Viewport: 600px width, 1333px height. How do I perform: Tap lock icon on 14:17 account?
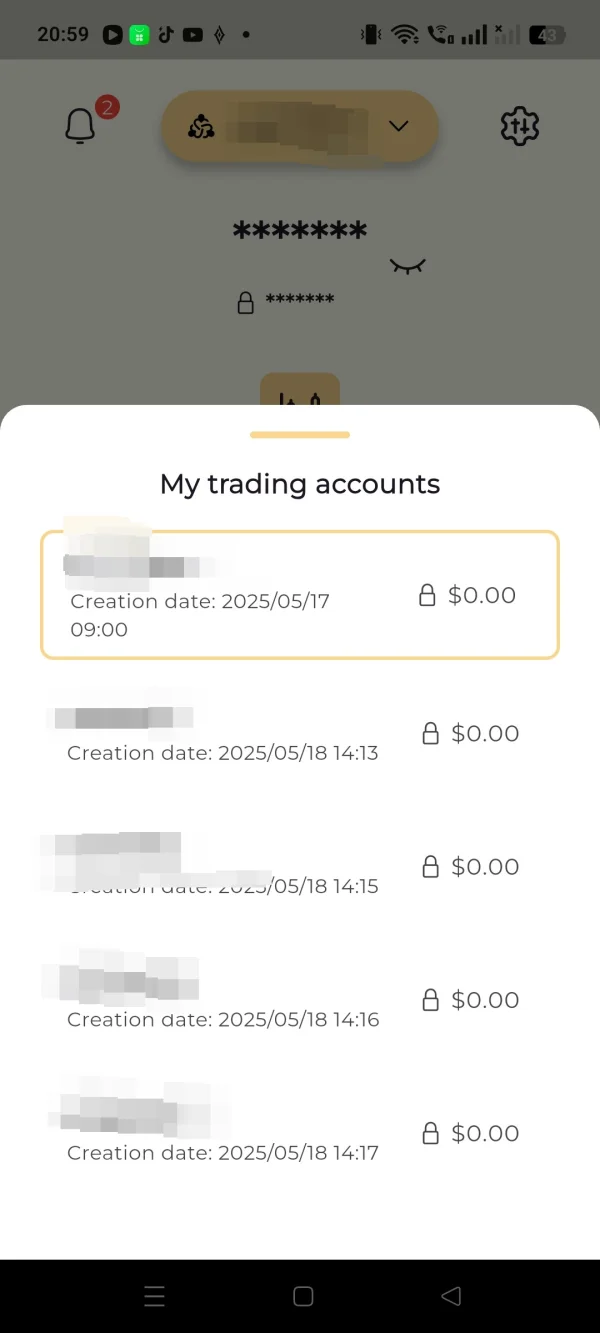pyautogui.click(x=431, y=1133)
